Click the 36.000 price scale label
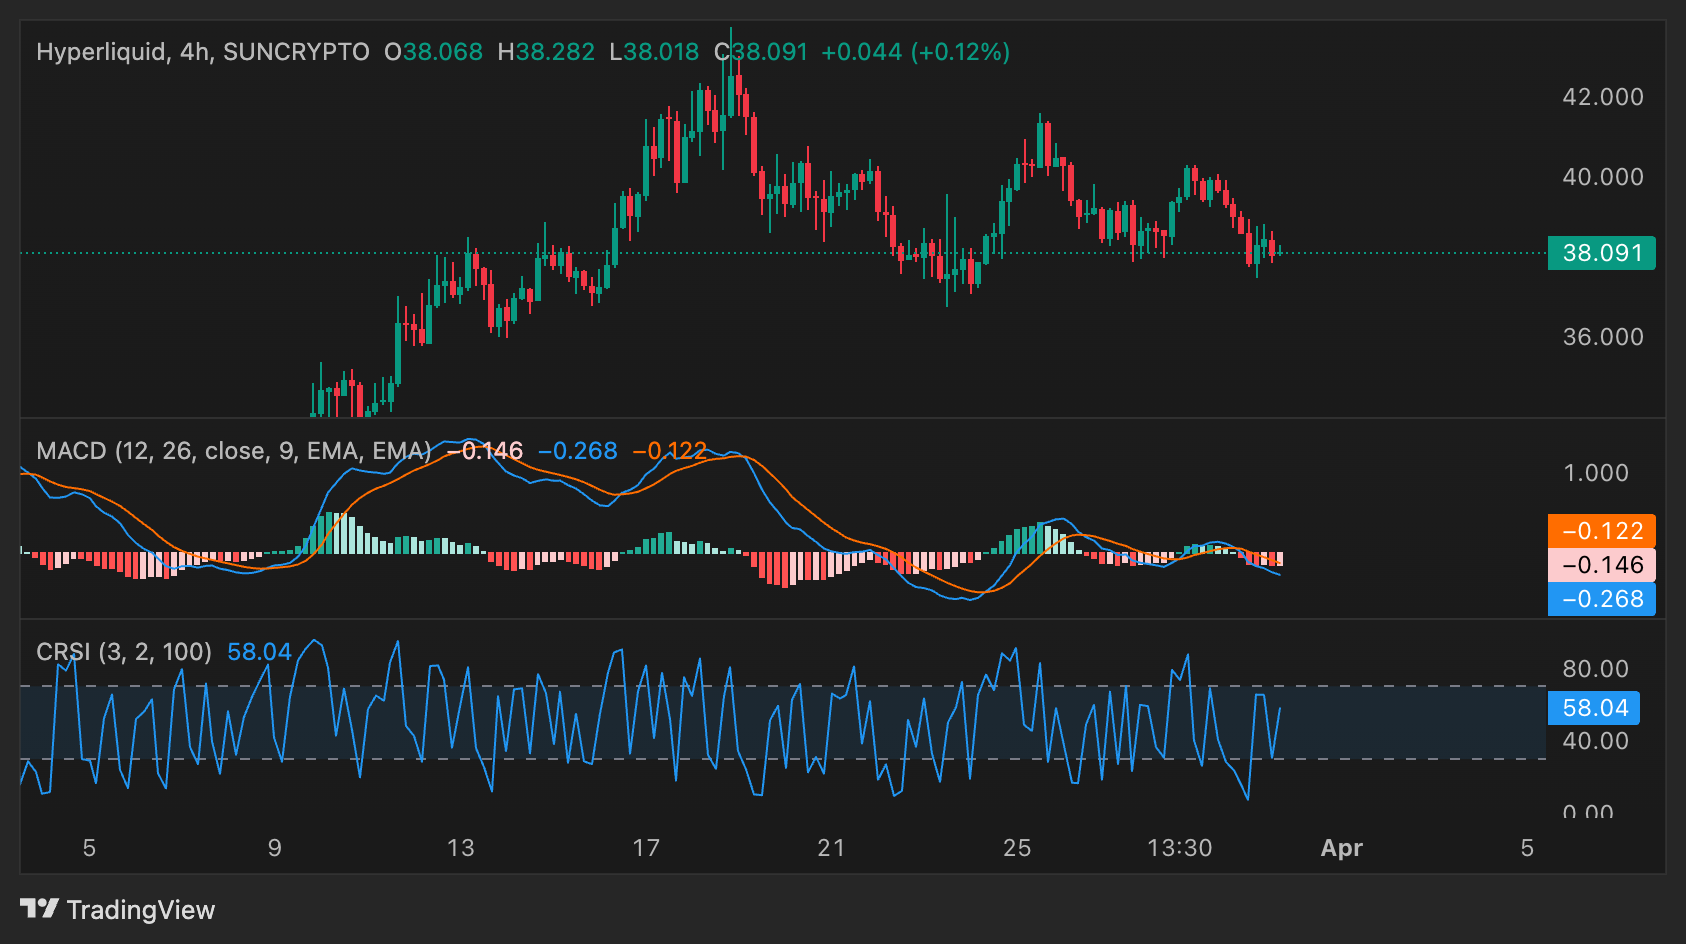 1602,337
